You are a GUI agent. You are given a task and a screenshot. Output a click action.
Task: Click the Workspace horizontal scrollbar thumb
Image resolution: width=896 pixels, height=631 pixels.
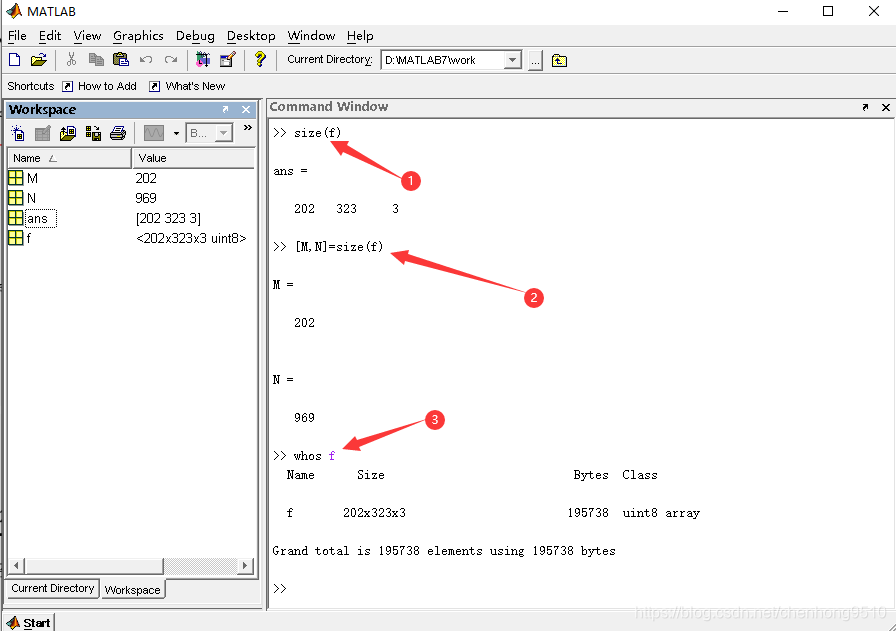pos(94,566)
